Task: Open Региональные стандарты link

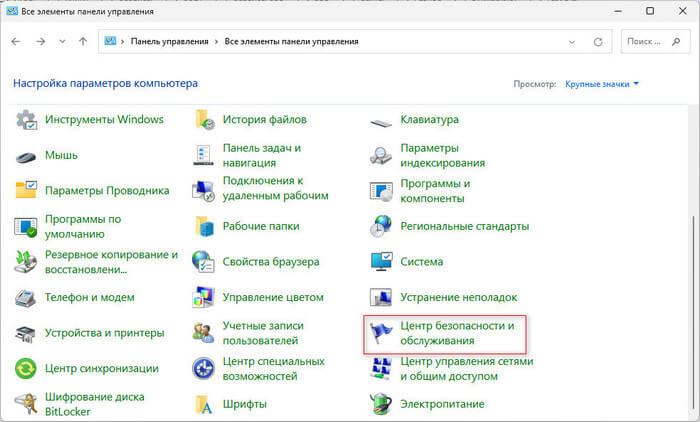Action: pyautogui.click(x=464, y=226)
